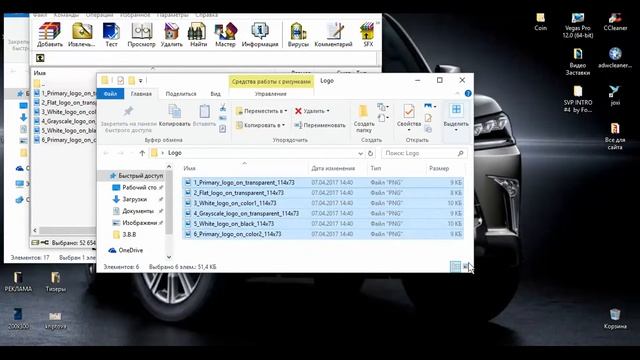
Task: Switch to details view icon in status bar
Action: (456, 267)
